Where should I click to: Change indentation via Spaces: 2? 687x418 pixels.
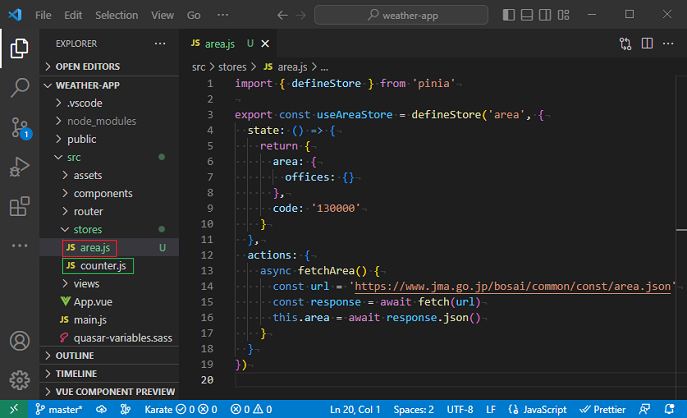414,409
